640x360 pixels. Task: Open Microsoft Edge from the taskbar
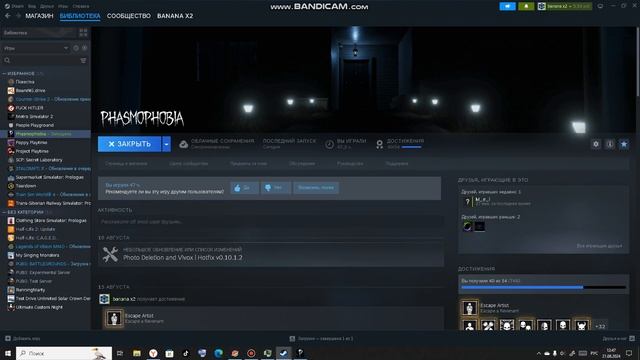[x=218, y=353]
